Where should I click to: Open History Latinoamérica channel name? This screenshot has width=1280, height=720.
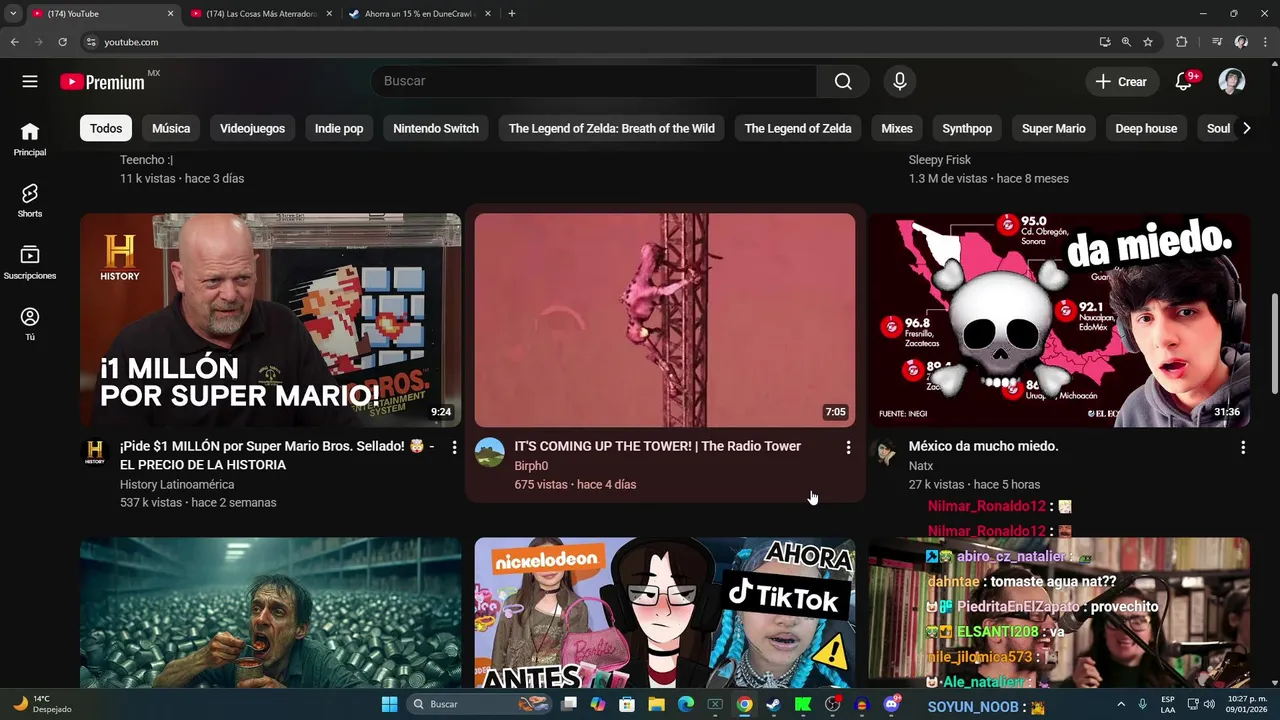[x=177, y=485]
